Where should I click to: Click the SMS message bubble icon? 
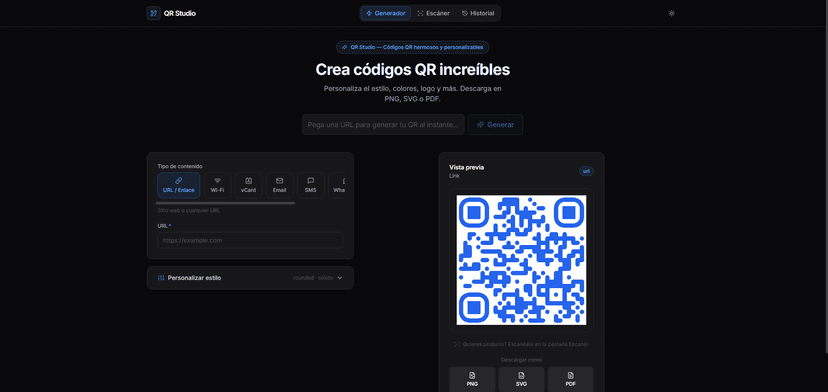[x=310, y=181]
